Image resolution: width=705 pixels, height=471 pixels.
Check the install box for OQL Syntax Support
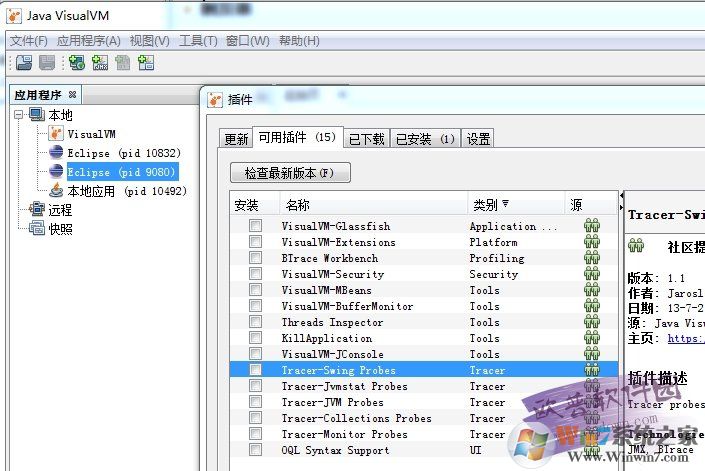pos(255,450)
